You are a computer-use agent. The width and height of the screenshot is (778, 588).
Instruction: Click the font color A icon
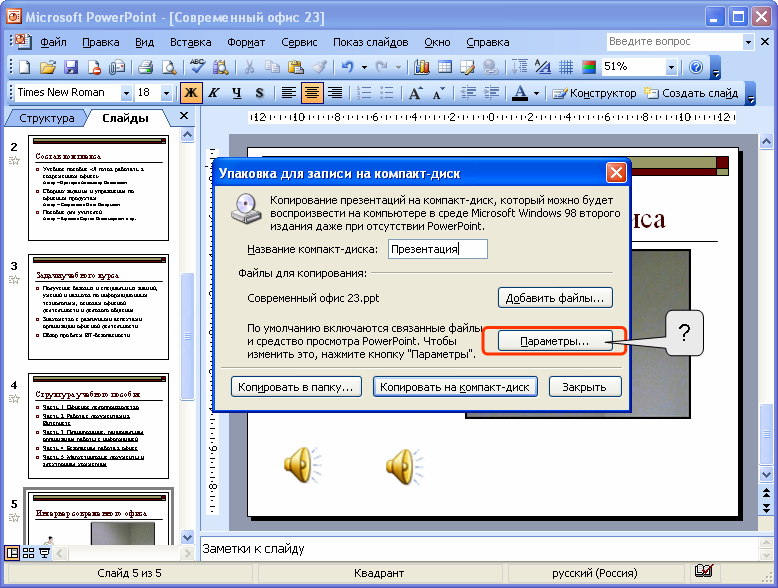click(519, 93)
